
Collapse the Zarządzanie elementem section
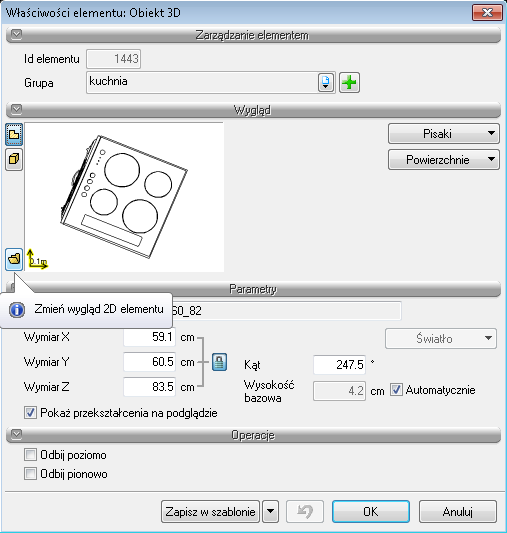[16, 34]
